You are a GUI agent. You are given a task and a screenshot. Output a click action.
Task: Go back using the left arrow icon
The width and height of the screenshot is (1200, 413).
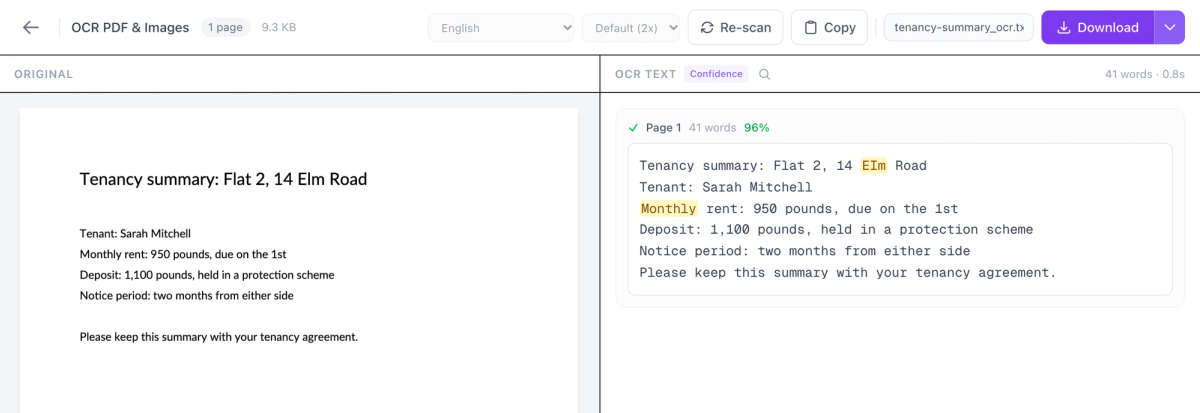tap(31, 28)
